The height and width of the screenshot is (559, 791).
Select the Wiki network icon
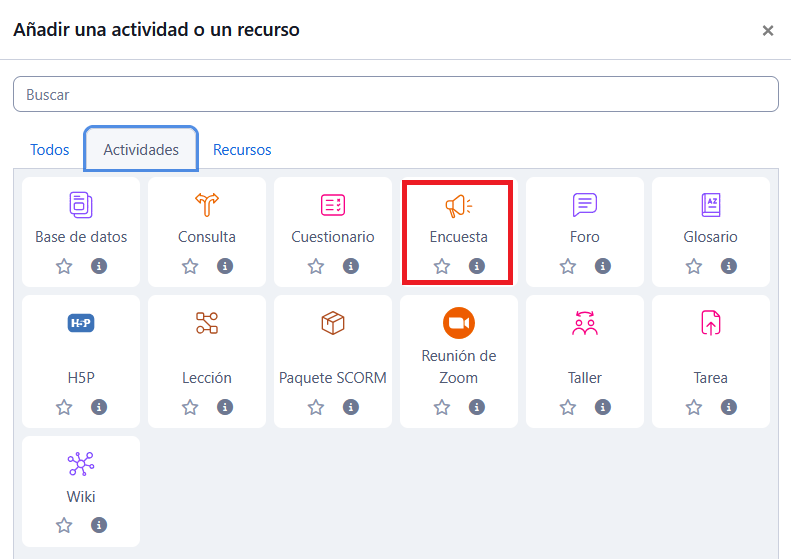(81, 464)
